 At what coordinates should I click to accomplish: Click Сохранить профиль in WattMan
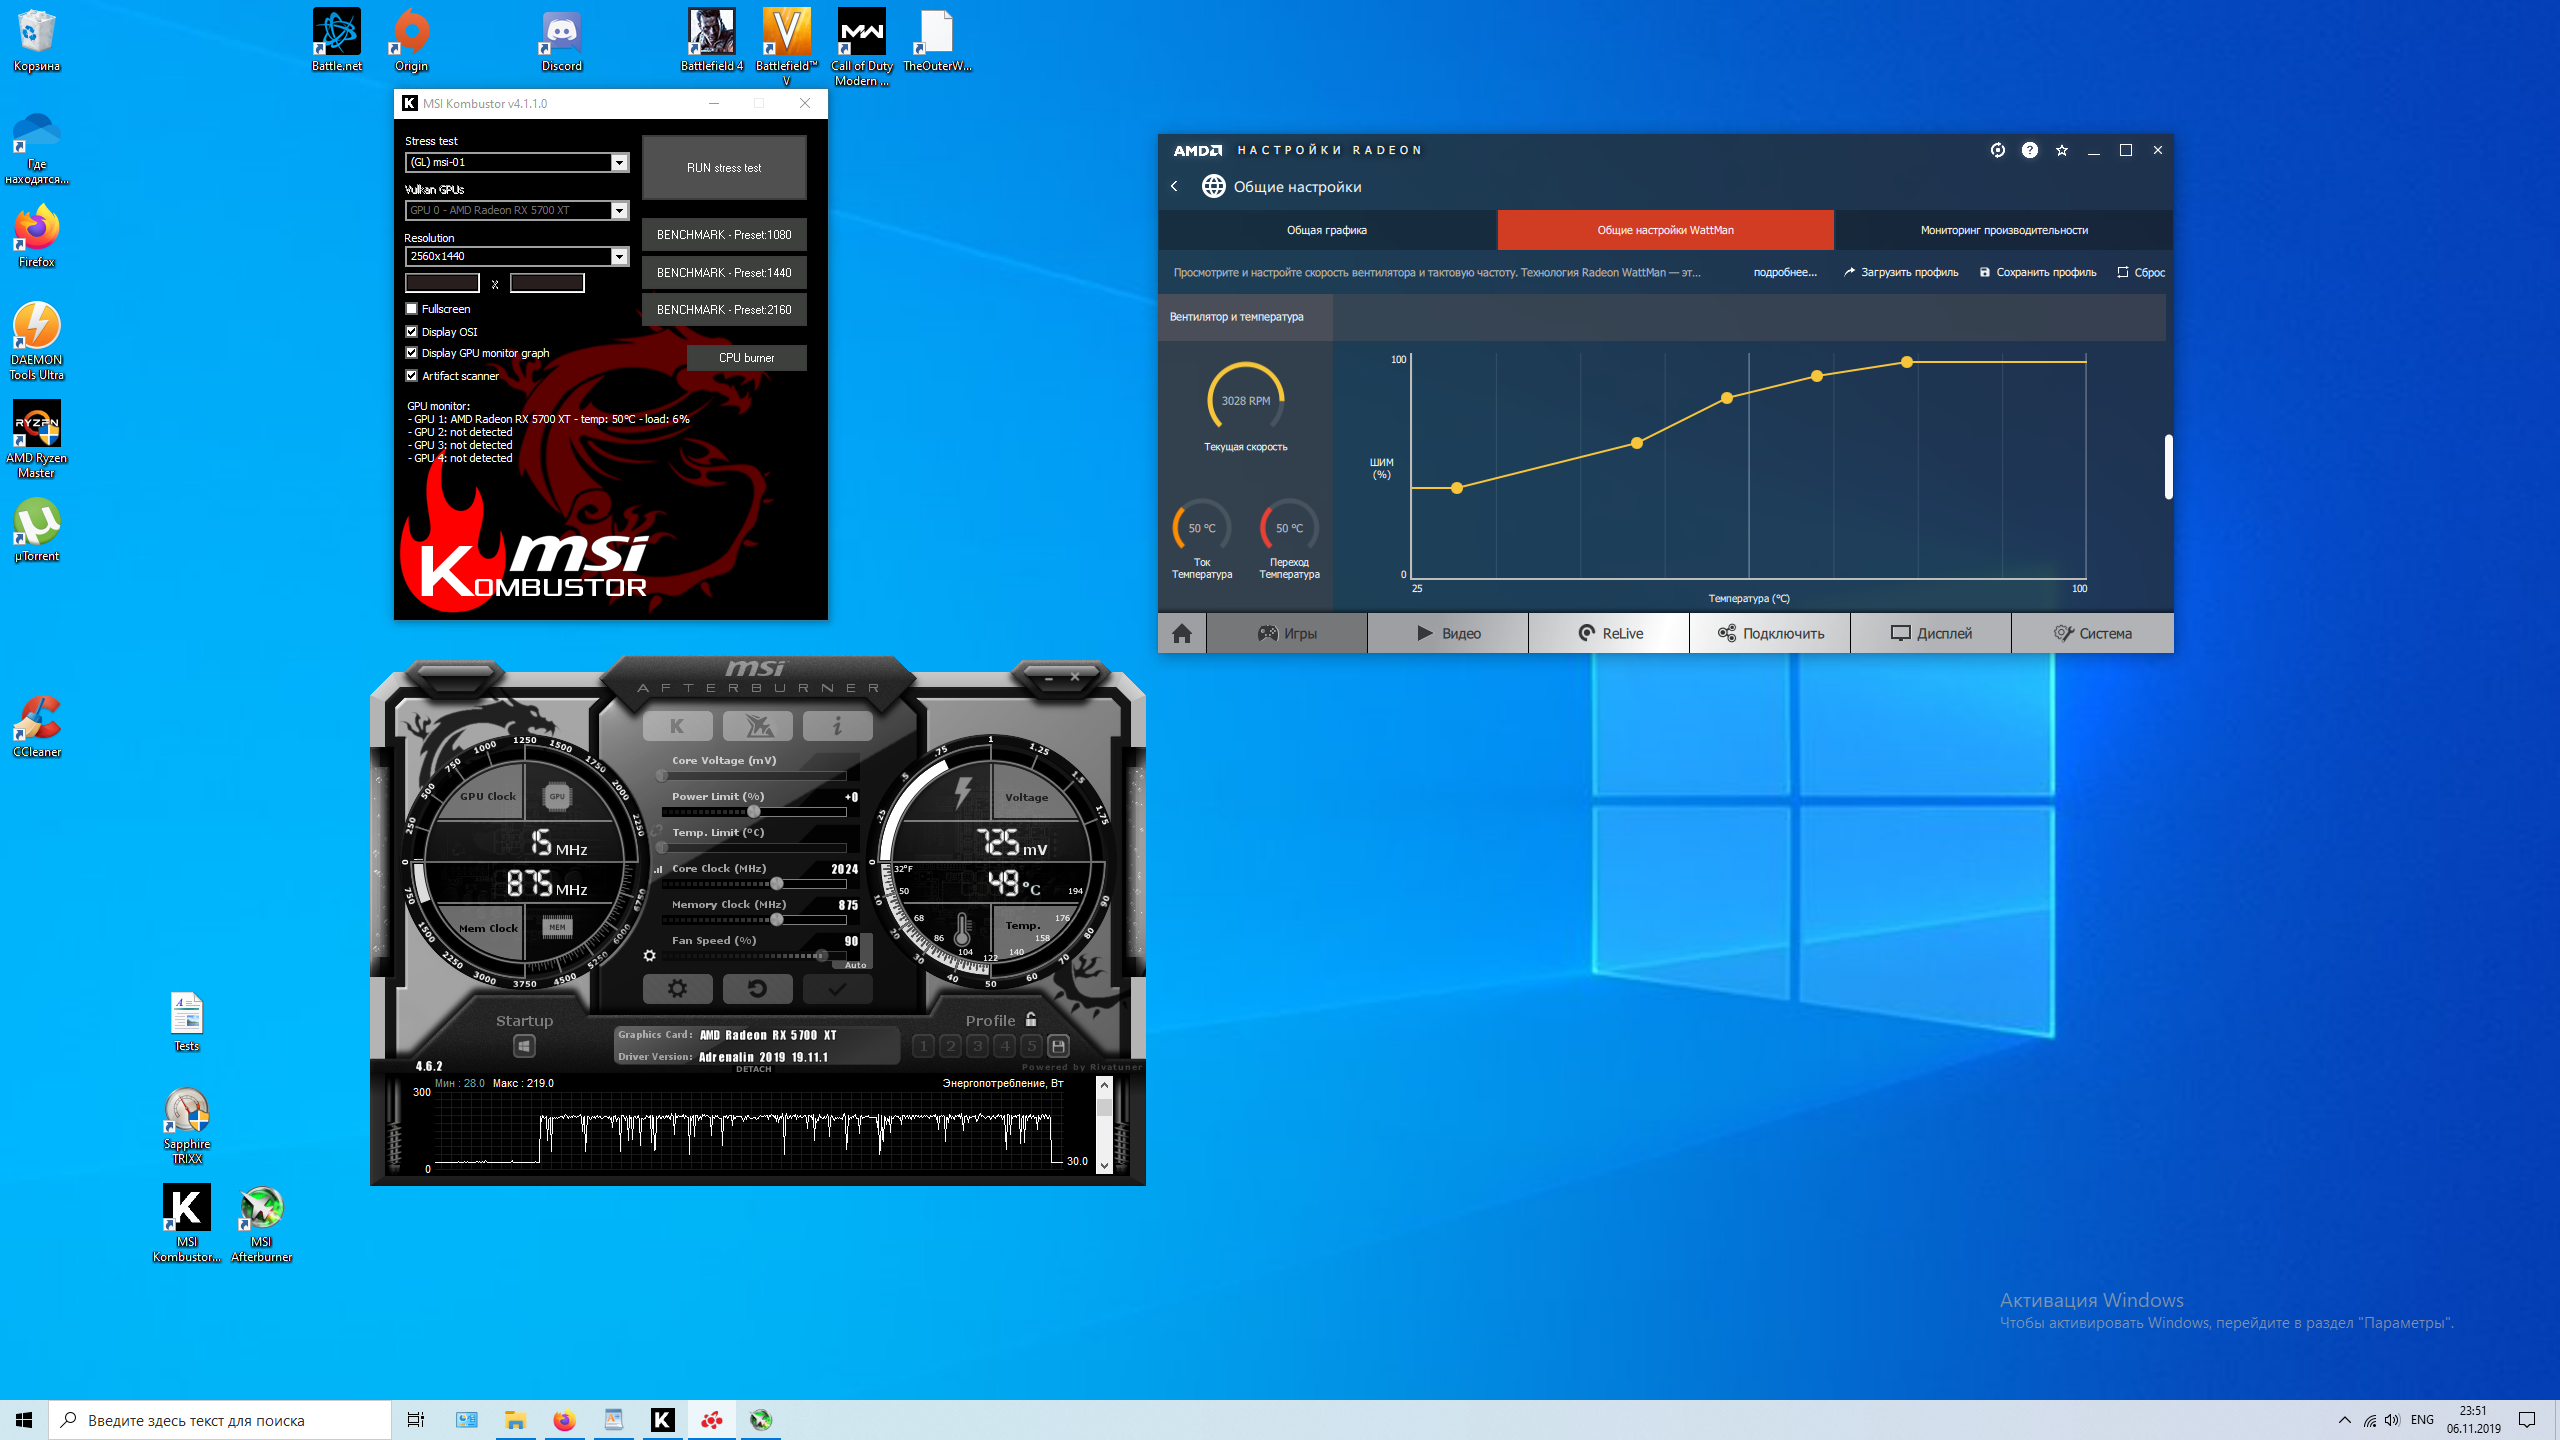[2038, 272]
